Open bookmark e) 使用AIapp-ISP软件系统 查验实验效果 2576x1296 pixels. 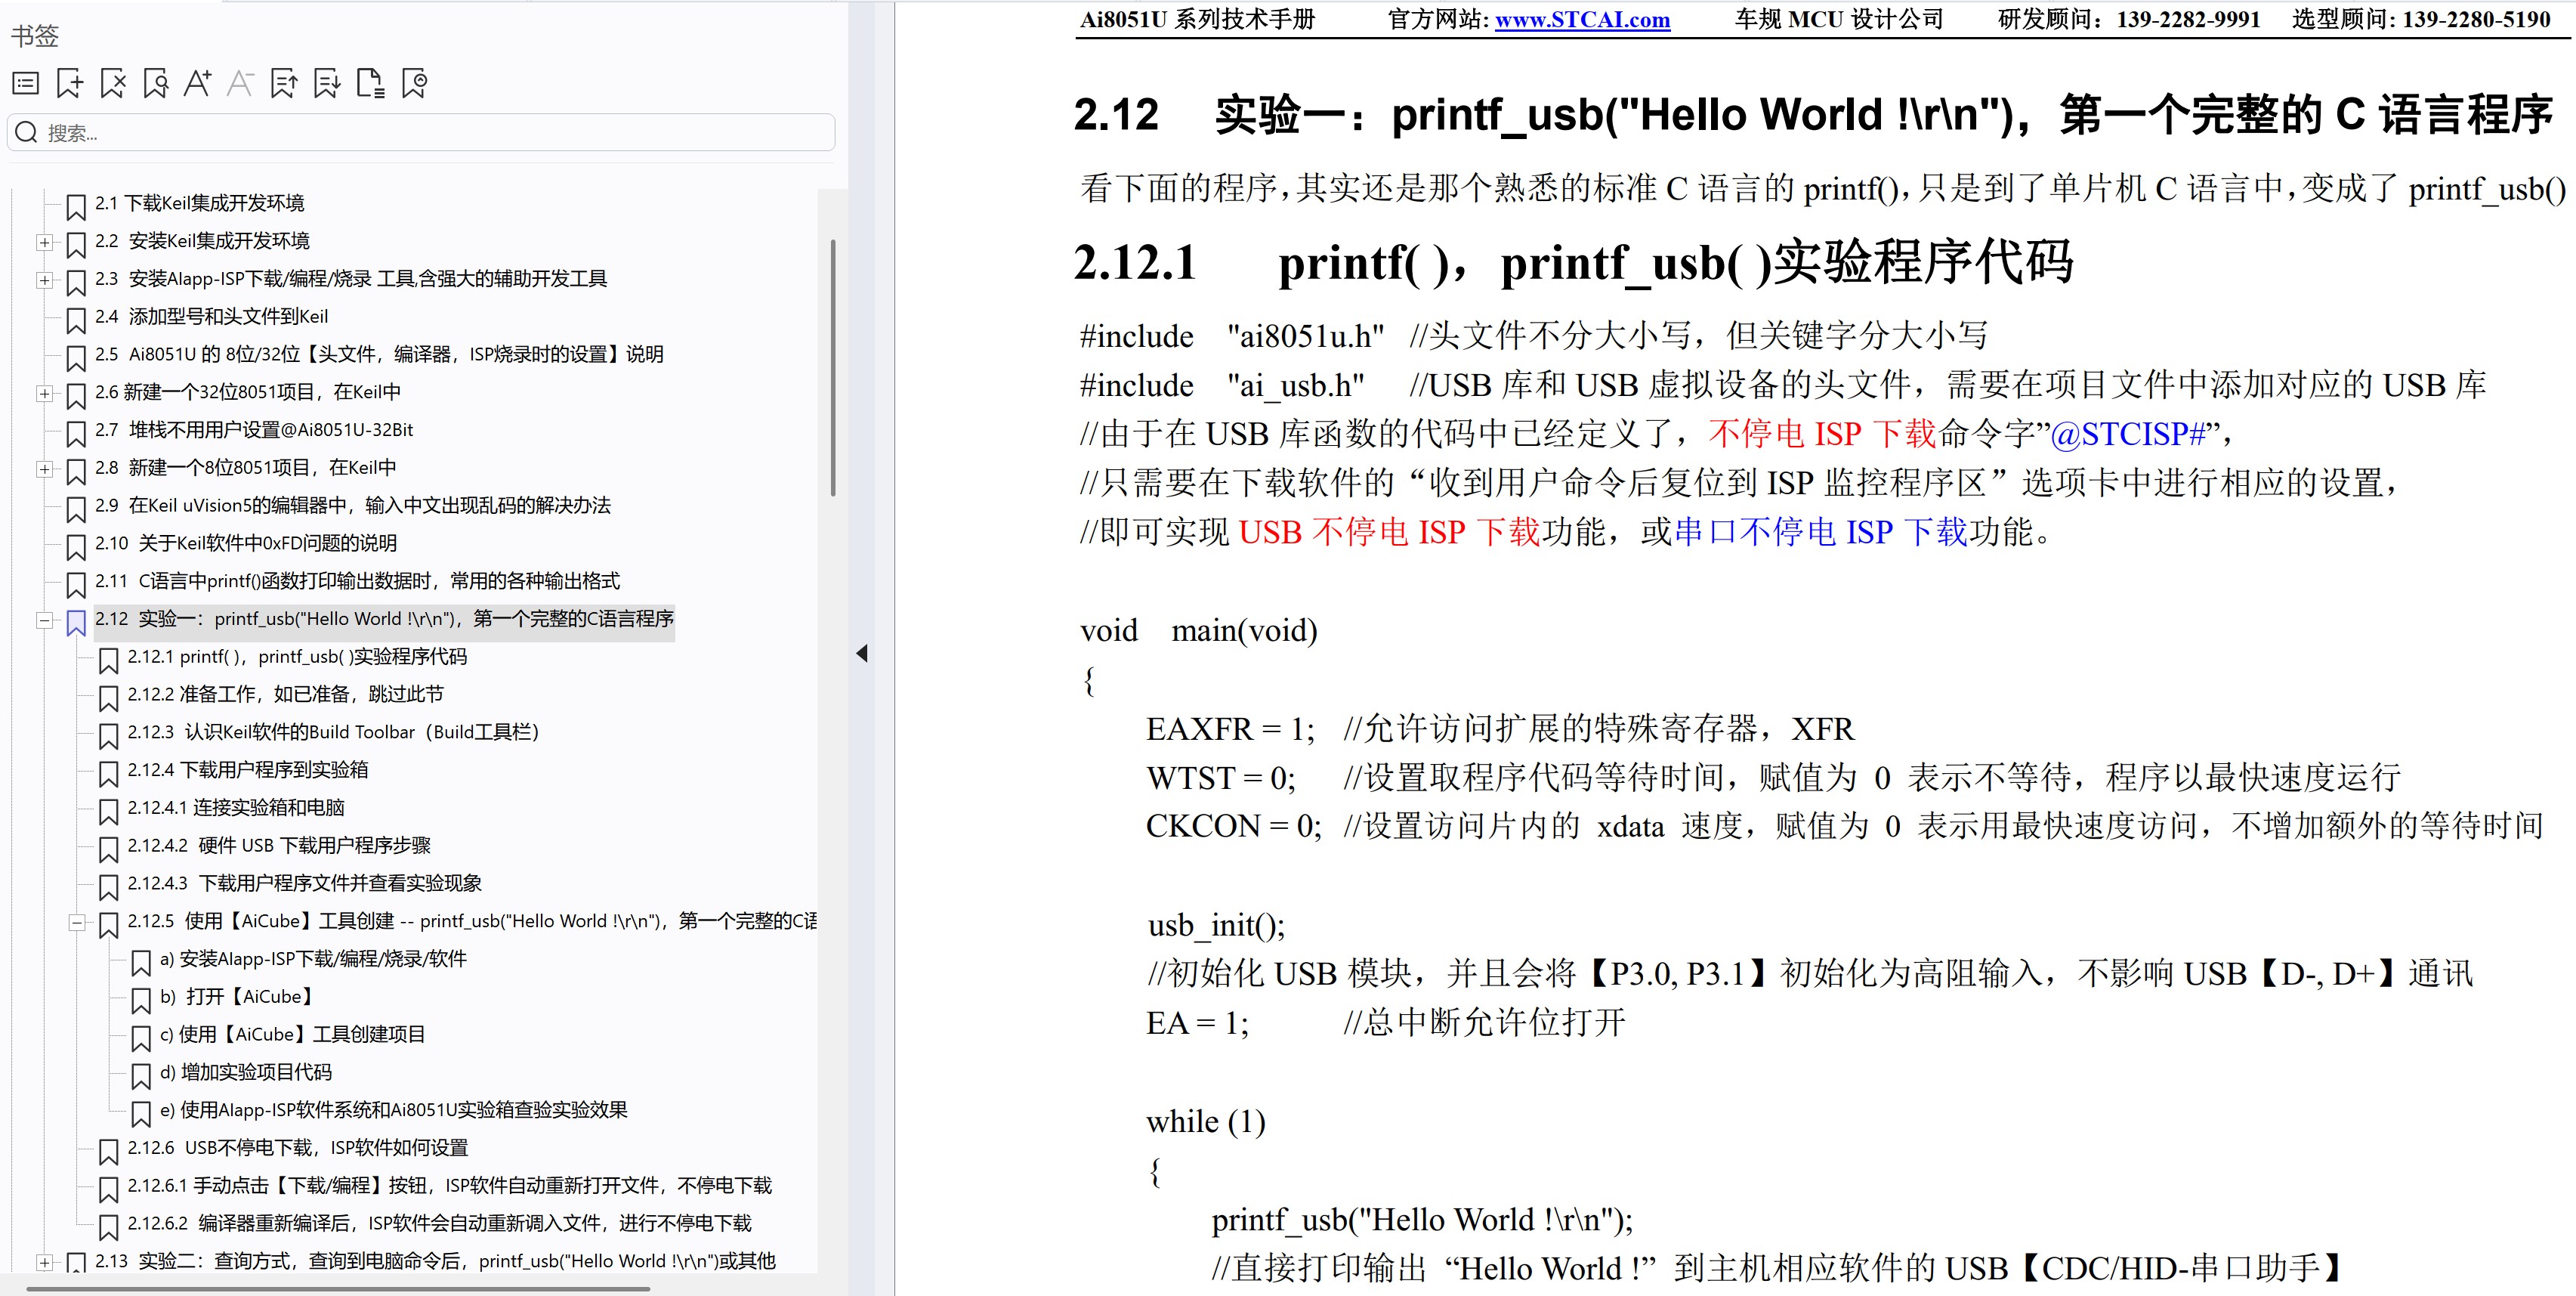(x=393, y=1110)
